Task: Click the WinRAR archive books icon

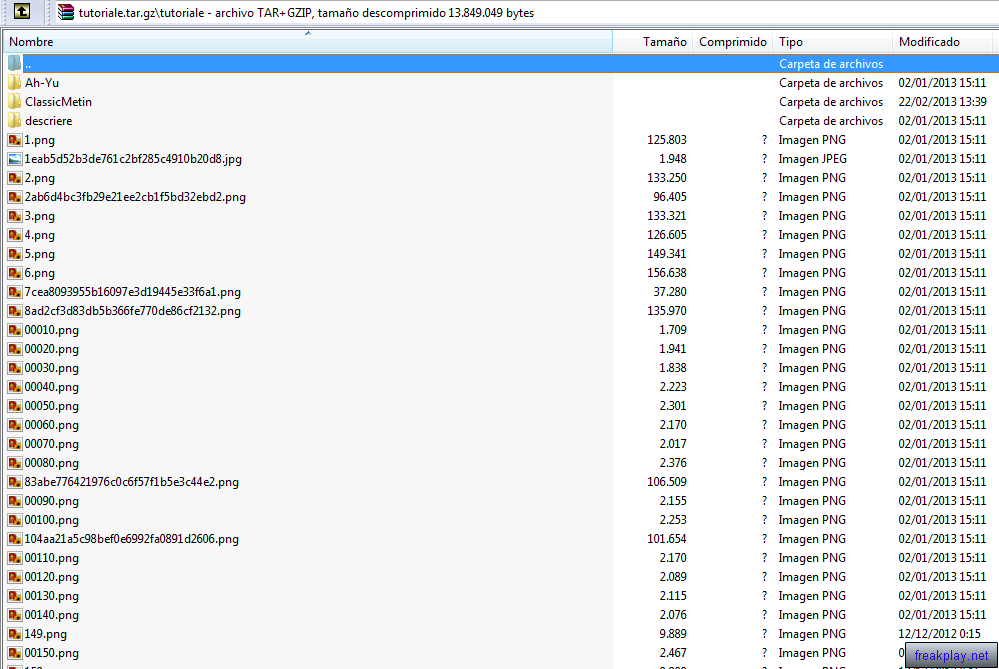Action: 66,12
